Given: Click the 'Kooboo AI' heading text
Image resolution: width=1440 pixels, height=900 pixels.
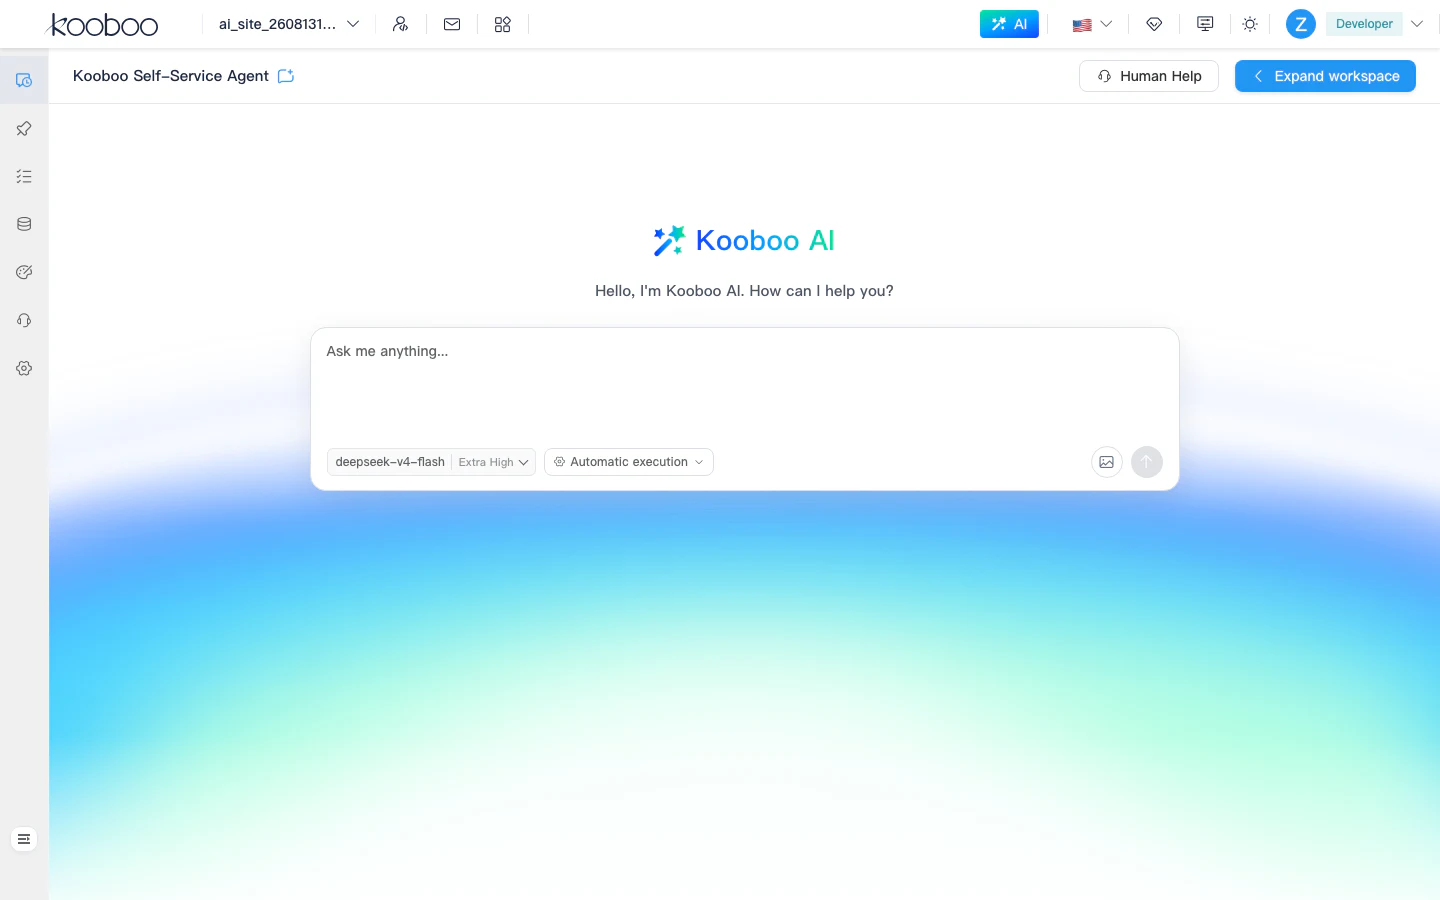Looking at the screenshot, I should coord(765,240).
